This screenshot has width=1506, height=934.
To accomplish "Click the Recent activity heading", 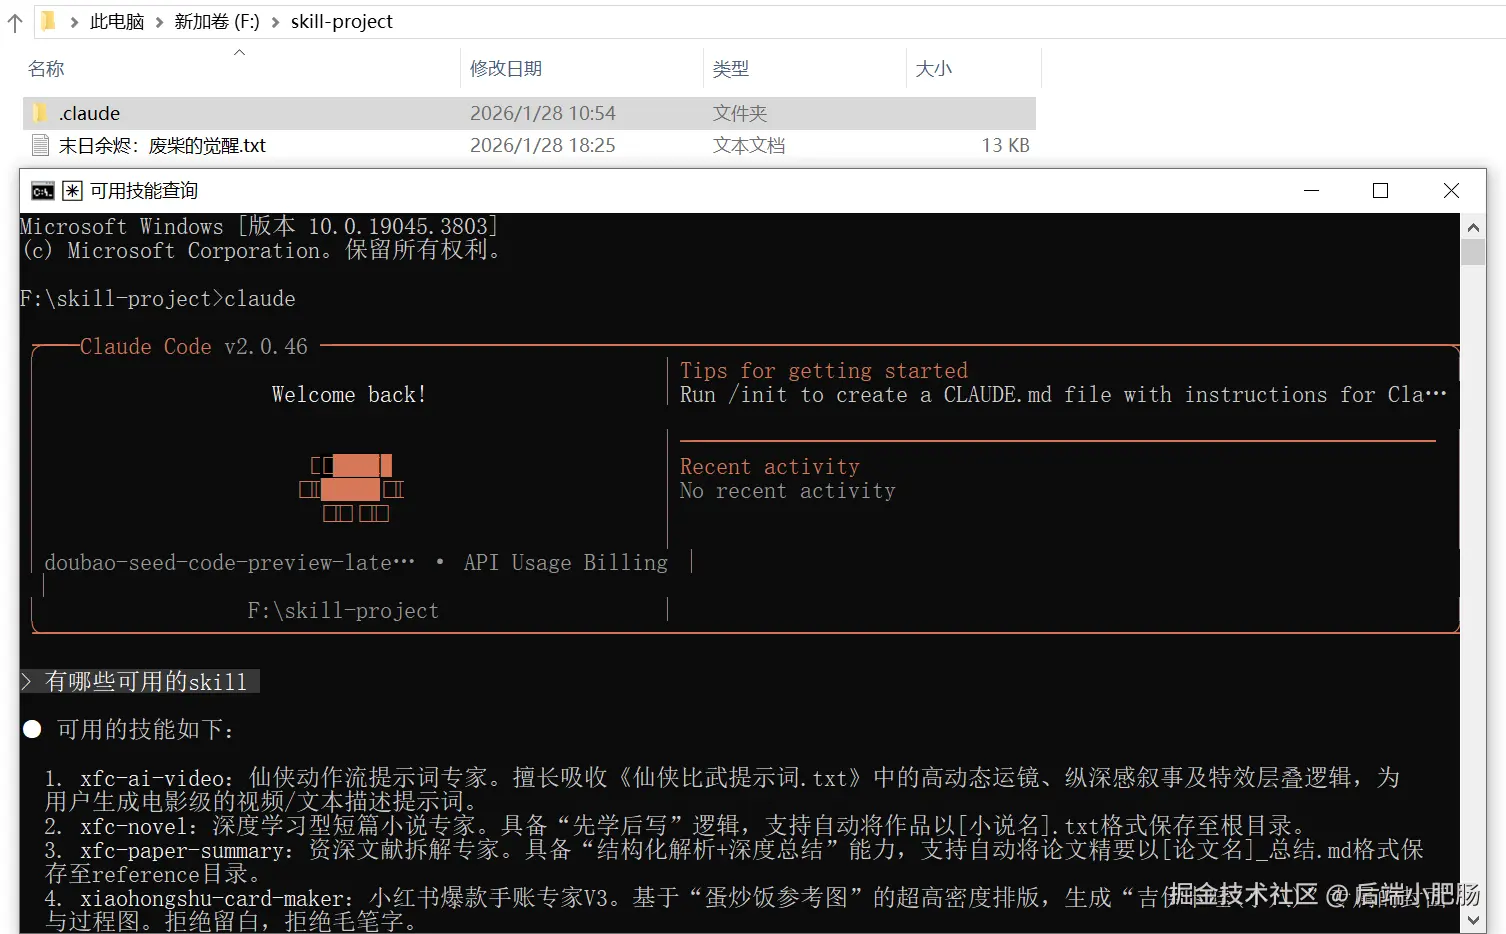I will coord(770,467).
